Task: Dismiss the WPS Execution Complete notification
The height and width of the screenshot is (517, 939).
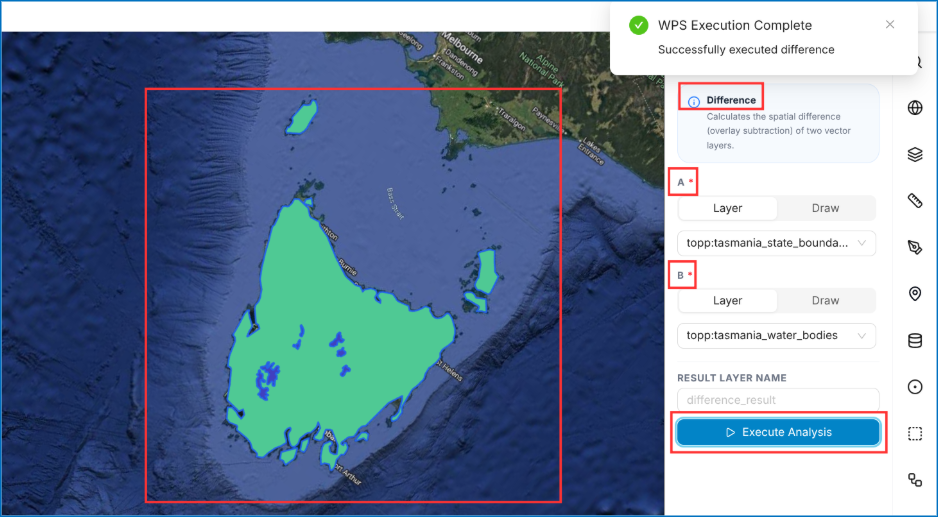Action: (890, 24)
